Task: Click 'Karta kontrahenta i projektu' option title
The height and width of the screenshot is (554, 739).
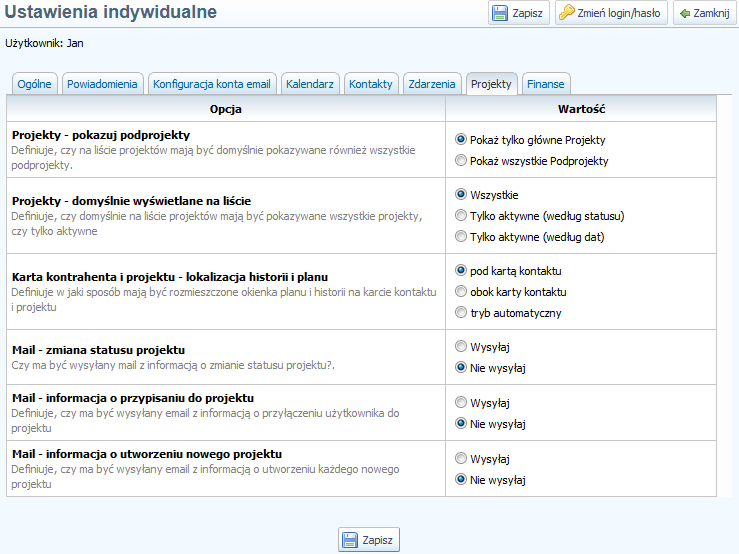Action: [170, 277]
